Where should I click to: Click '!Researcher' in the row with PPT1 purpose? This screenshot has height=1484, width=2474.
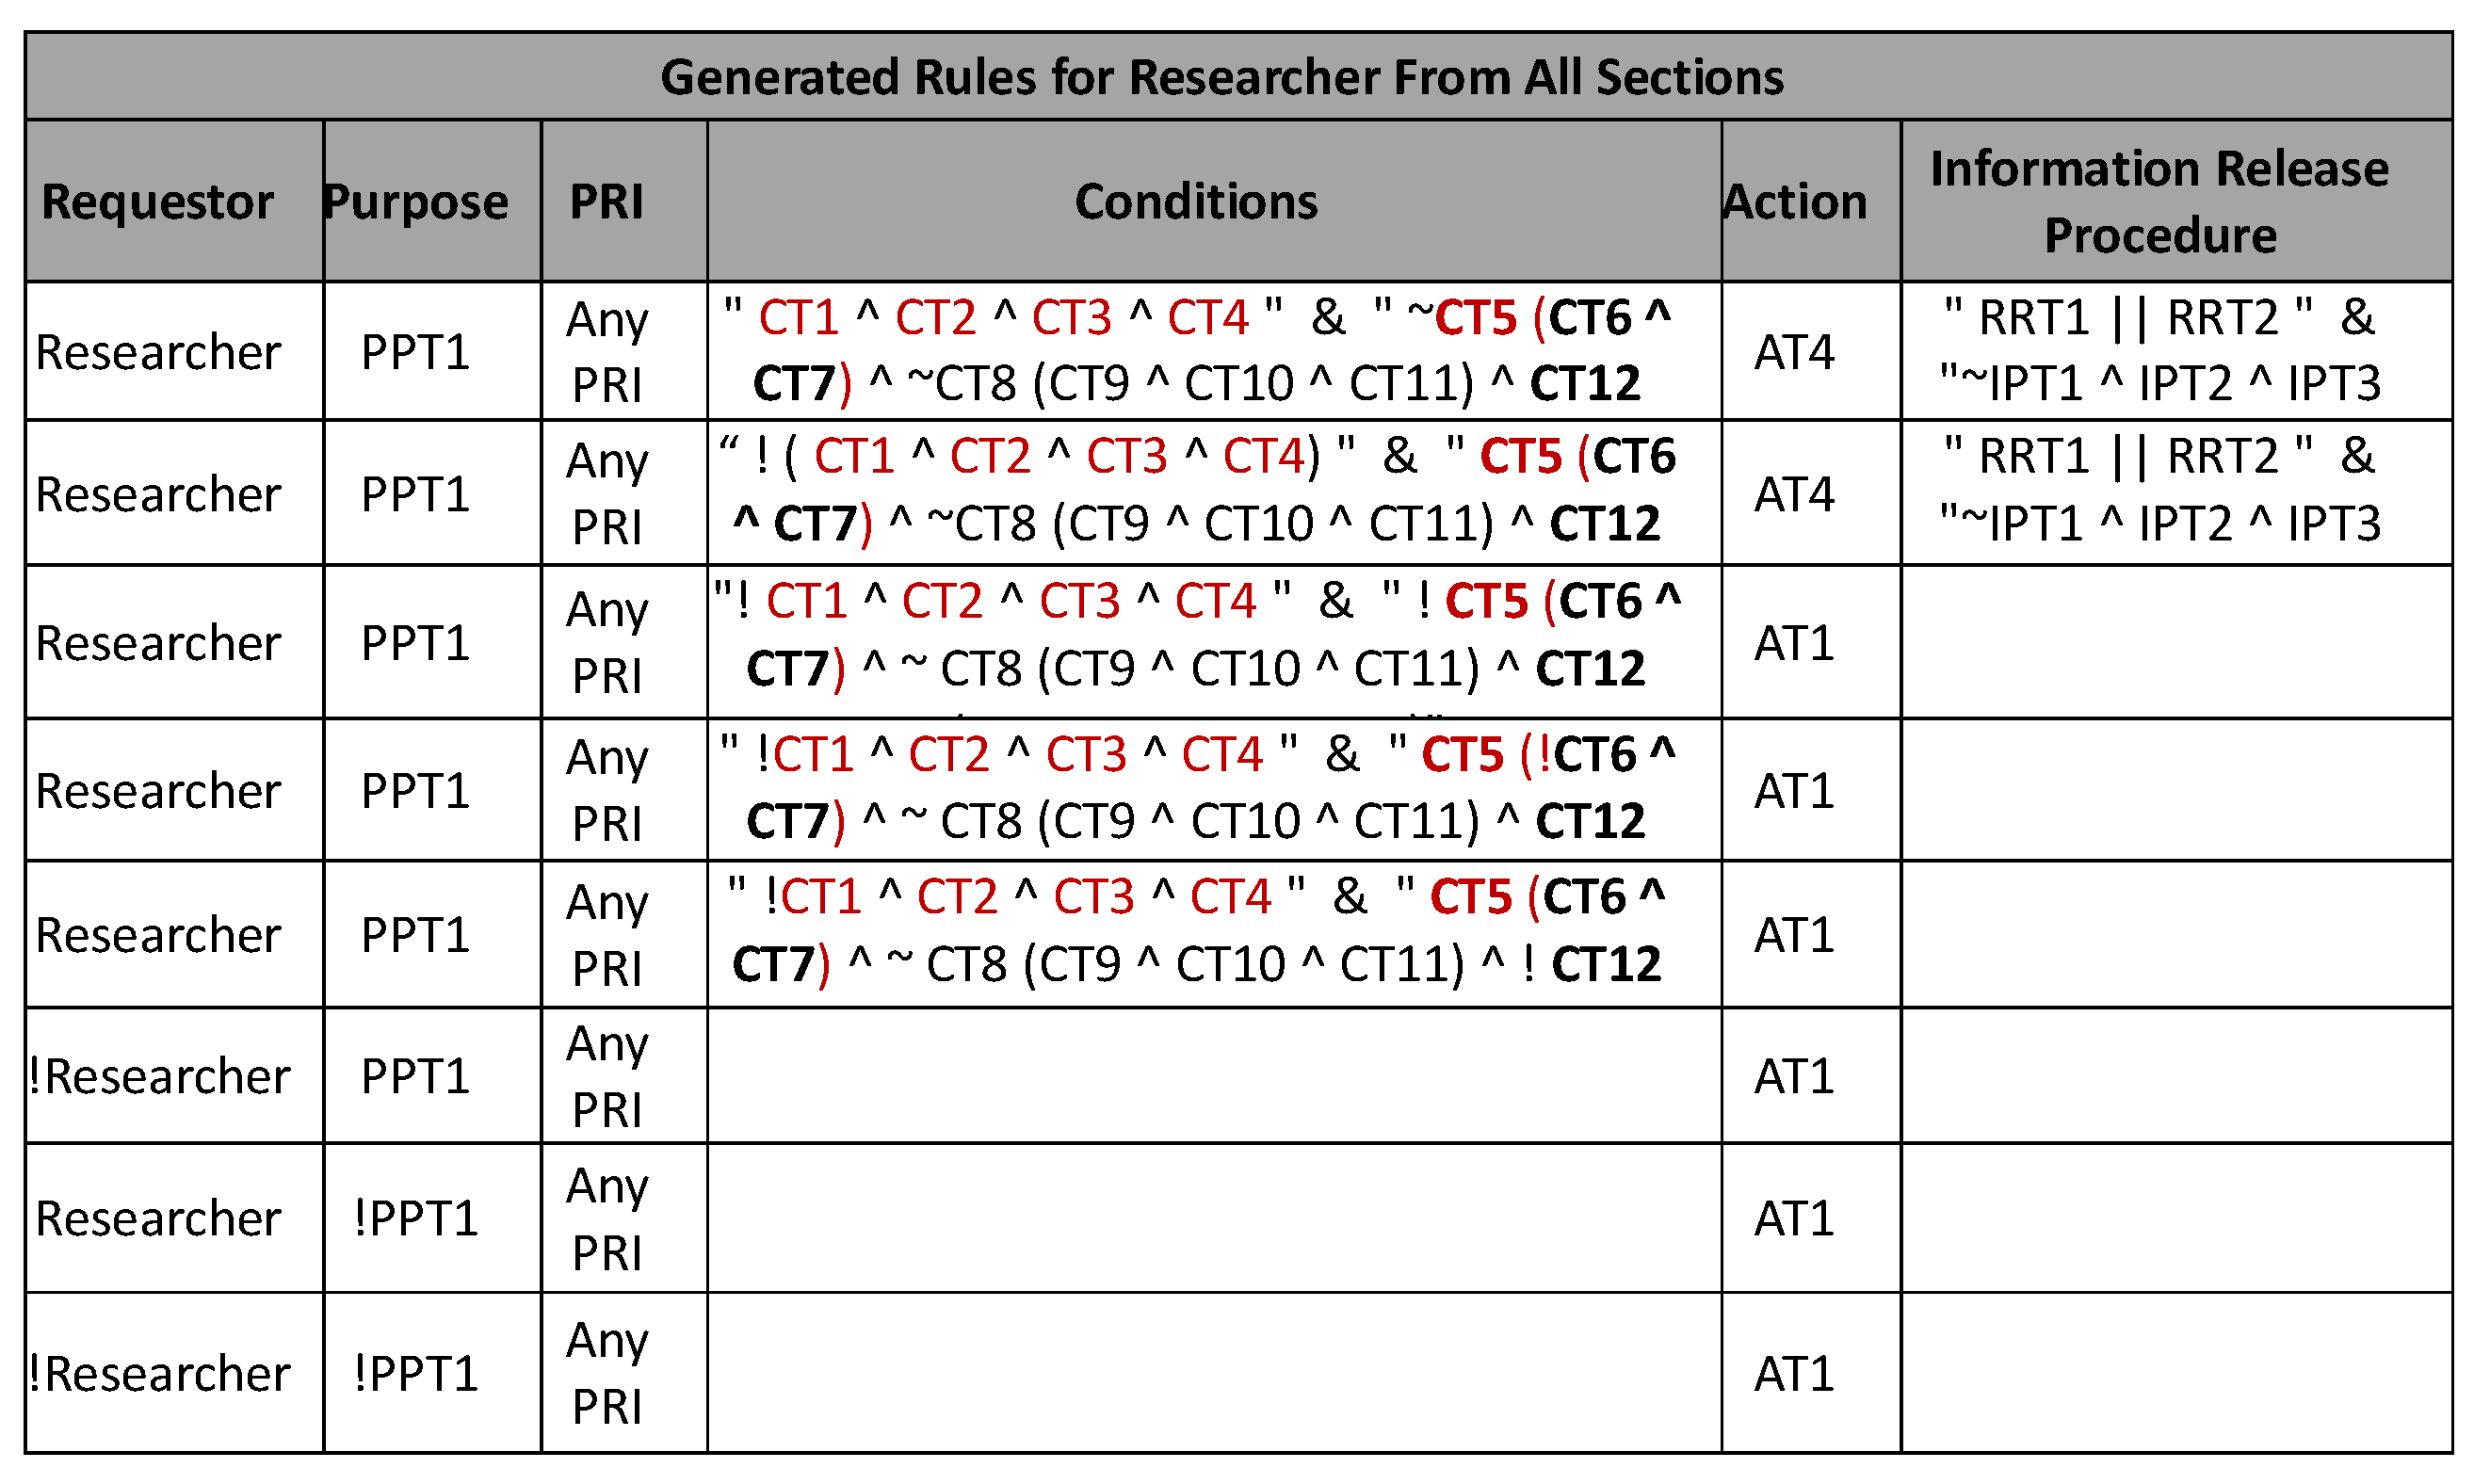pos(160,1076)
